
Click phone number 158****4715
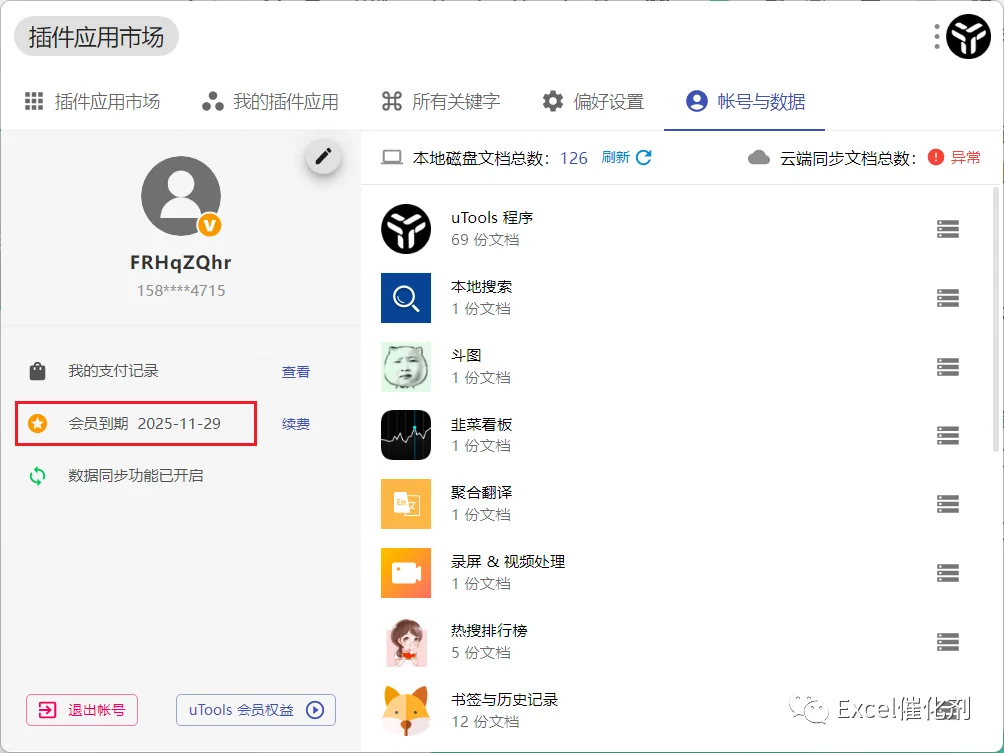click(181, 291)
